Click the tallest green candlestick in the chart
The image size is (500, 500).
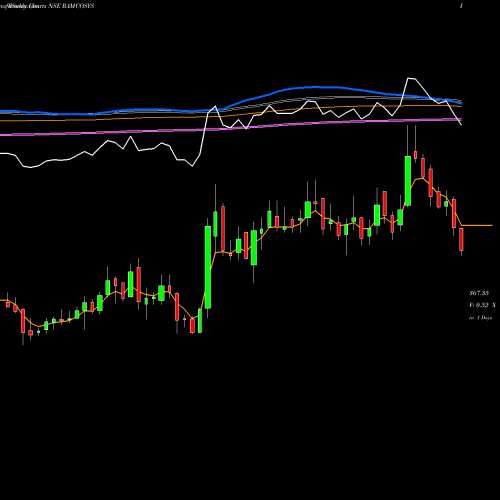pyautogui.click(x=208, y=267)
